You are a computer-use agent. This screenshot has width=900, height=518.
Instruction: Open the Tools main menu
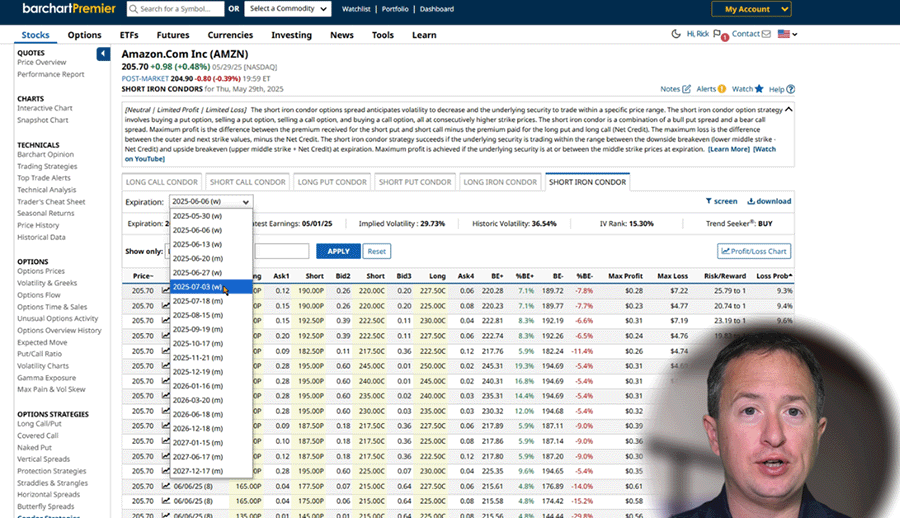point(382,35)
